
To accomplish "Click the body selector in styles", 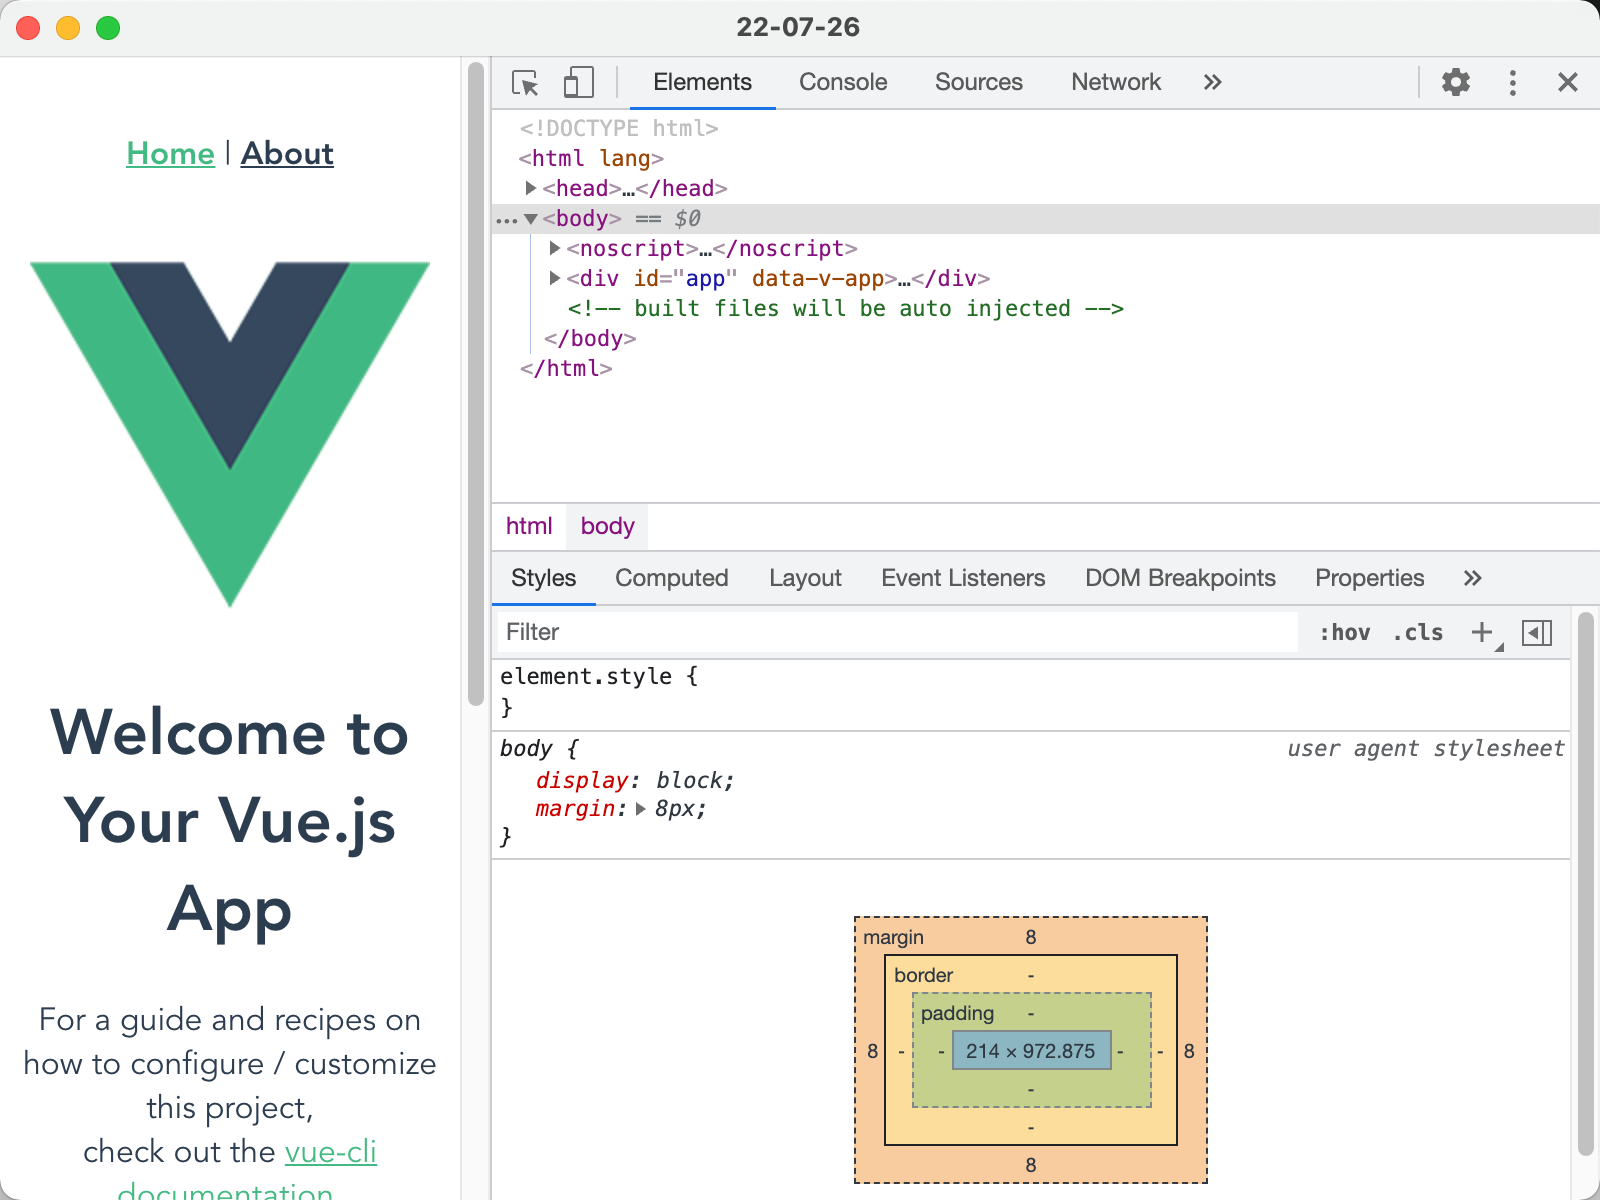I will 526,749.
